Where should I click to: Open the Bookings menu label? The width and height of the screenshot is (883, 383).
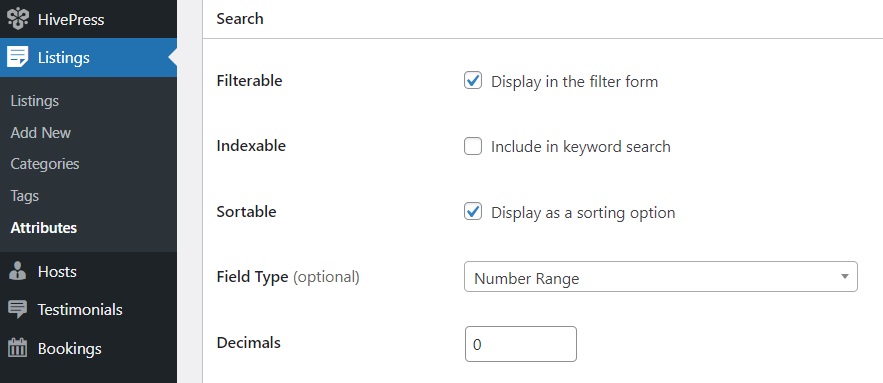coord(69,349)
